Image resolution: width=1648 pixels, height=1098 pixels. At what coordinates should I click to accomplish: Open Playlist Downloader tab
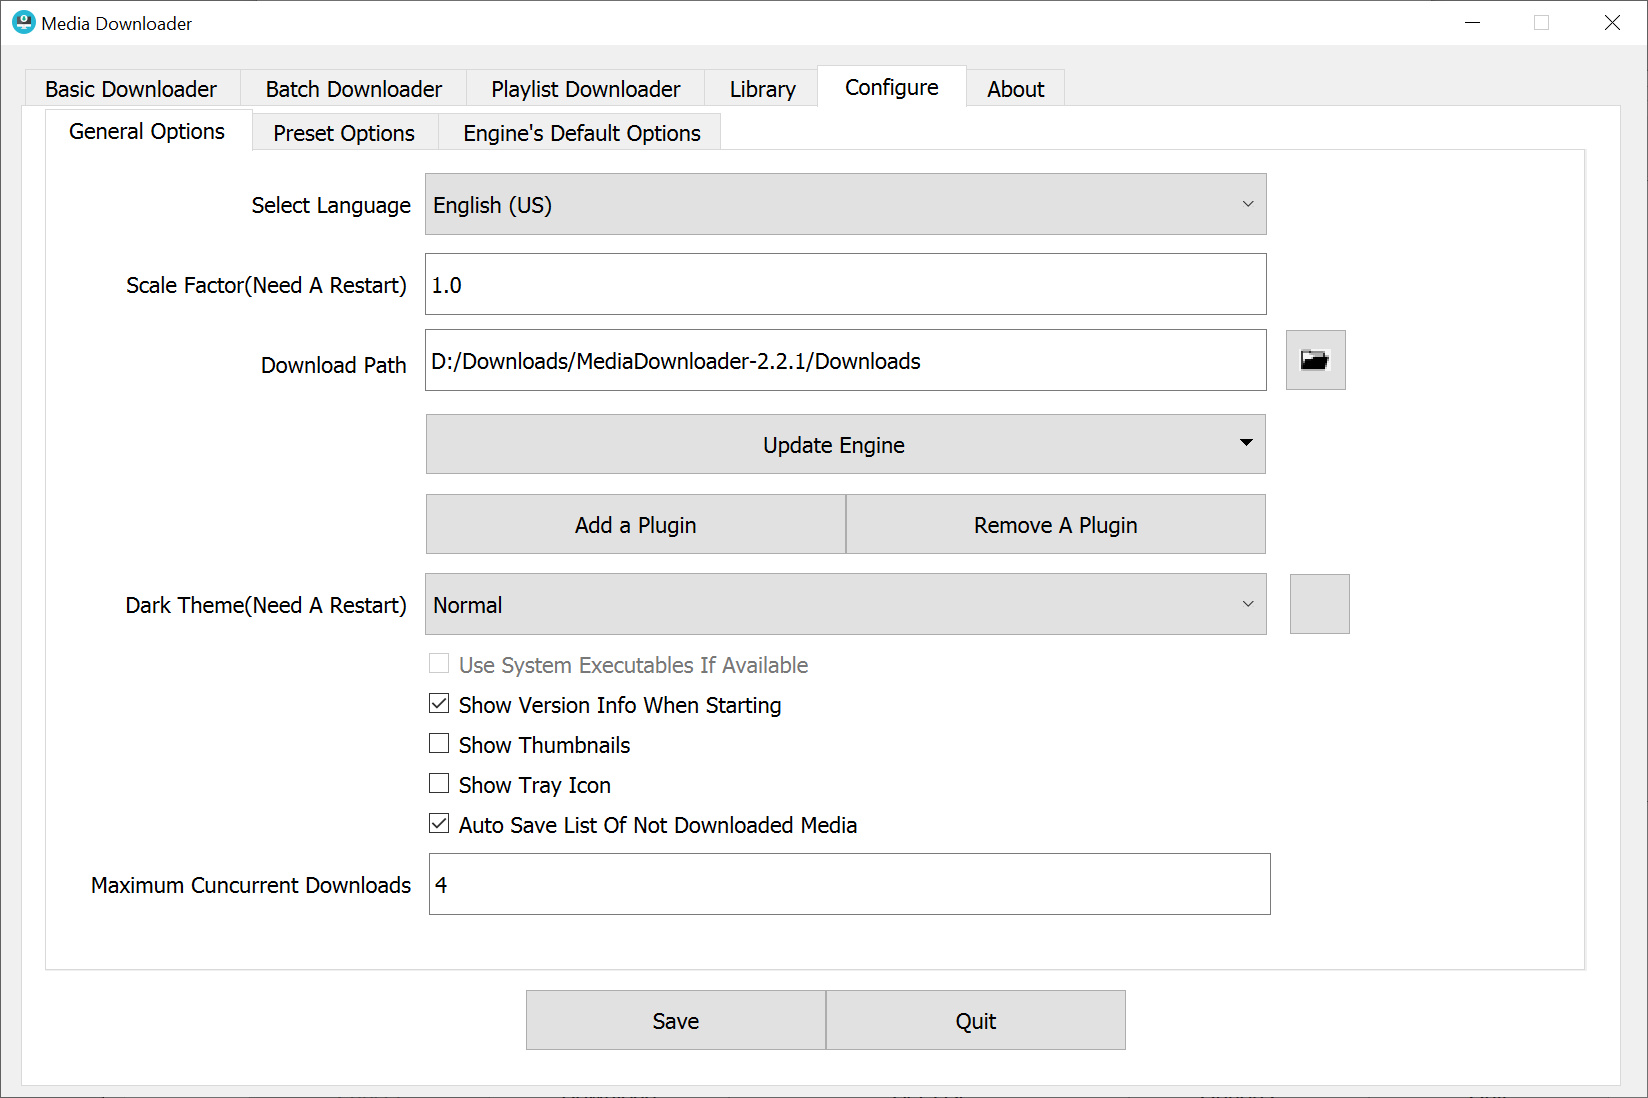pyautogui.click(x=586, y=89)
